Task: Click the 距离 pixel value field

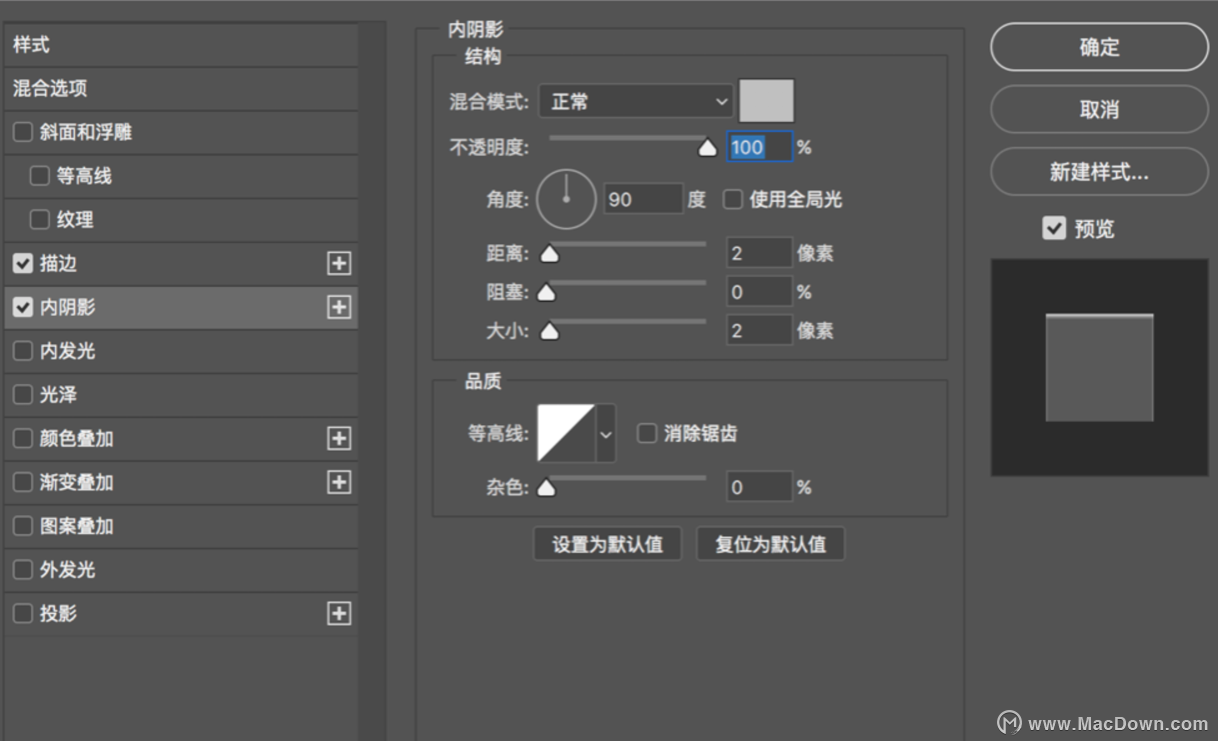Action: click(759, 253)
